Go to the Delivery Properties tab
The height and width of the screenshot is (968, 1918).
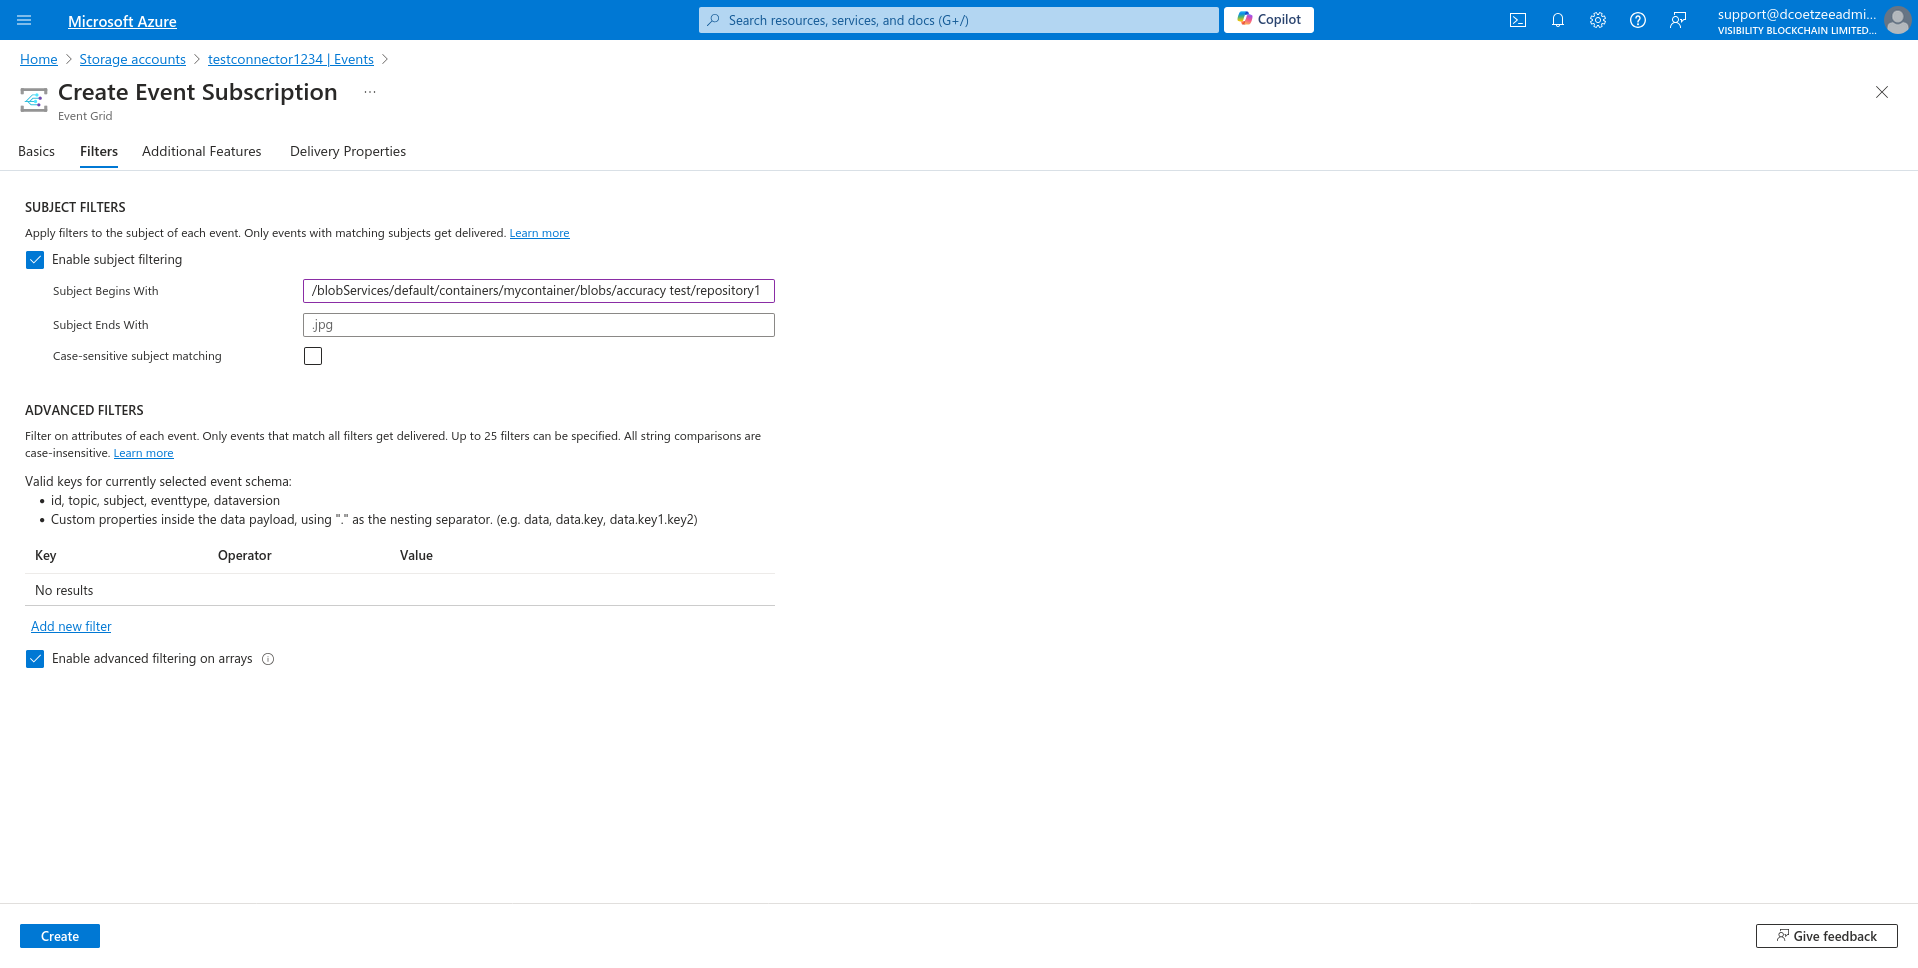click(x=347, y=152)
